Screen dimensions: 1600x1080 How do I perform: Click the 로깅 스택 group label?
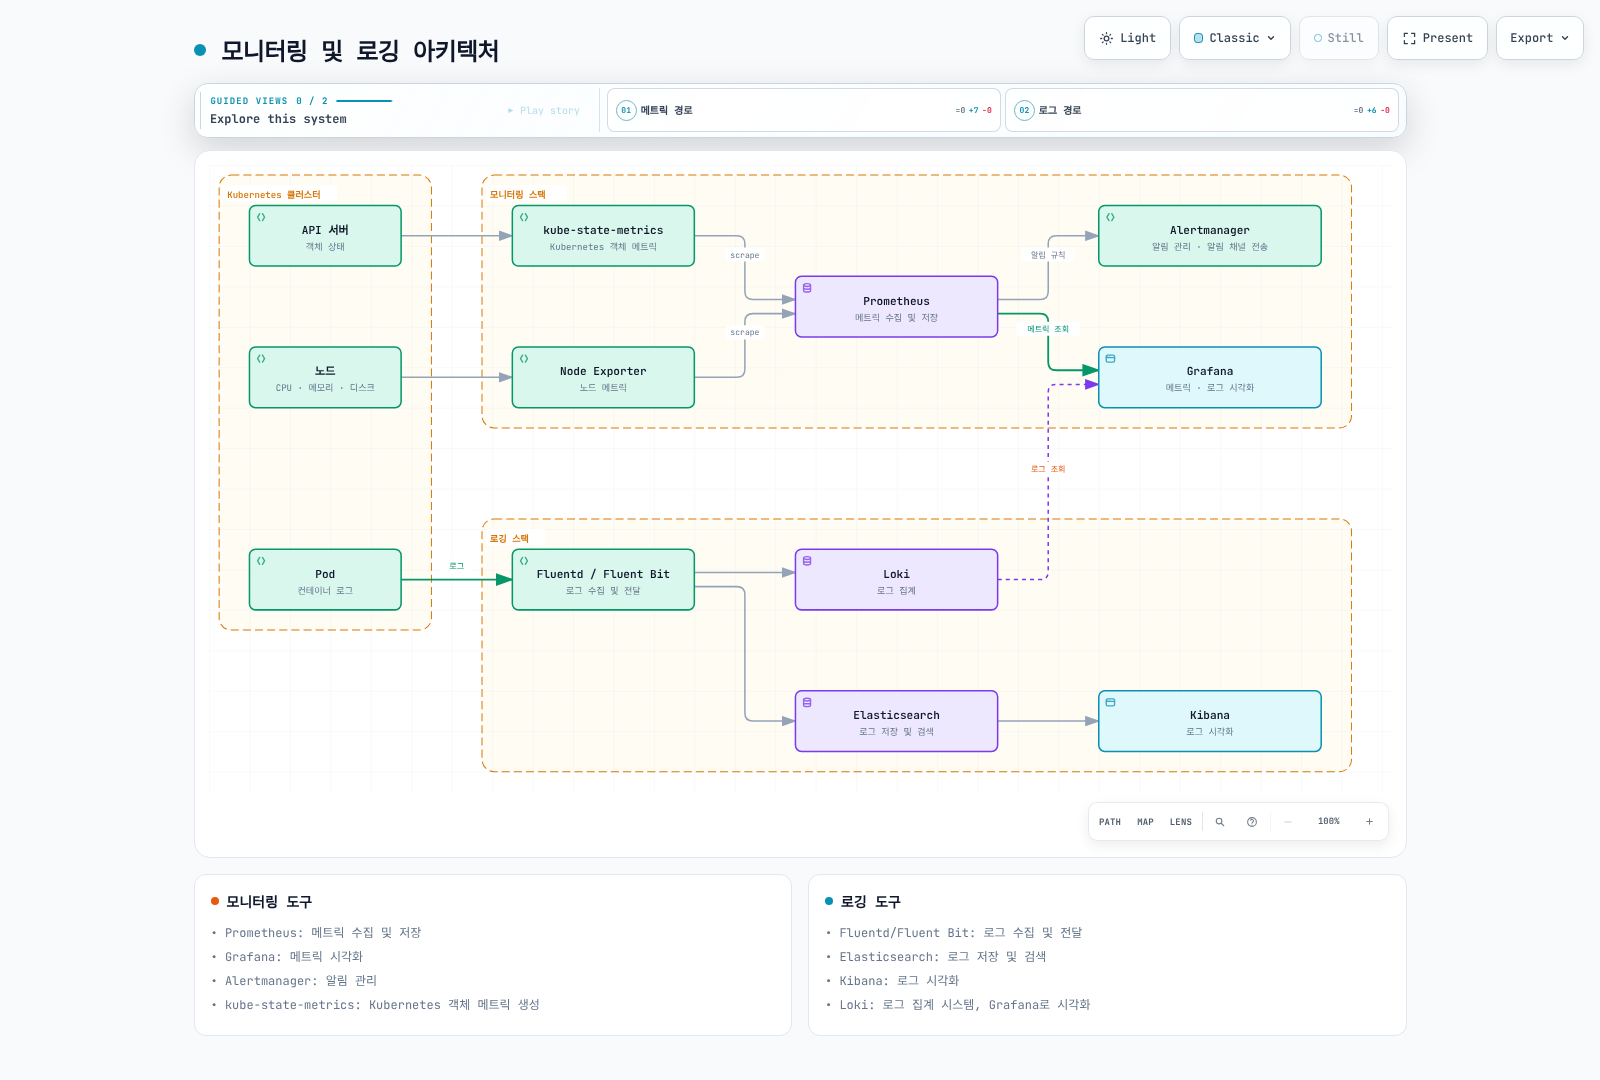[x=509, y=539]
